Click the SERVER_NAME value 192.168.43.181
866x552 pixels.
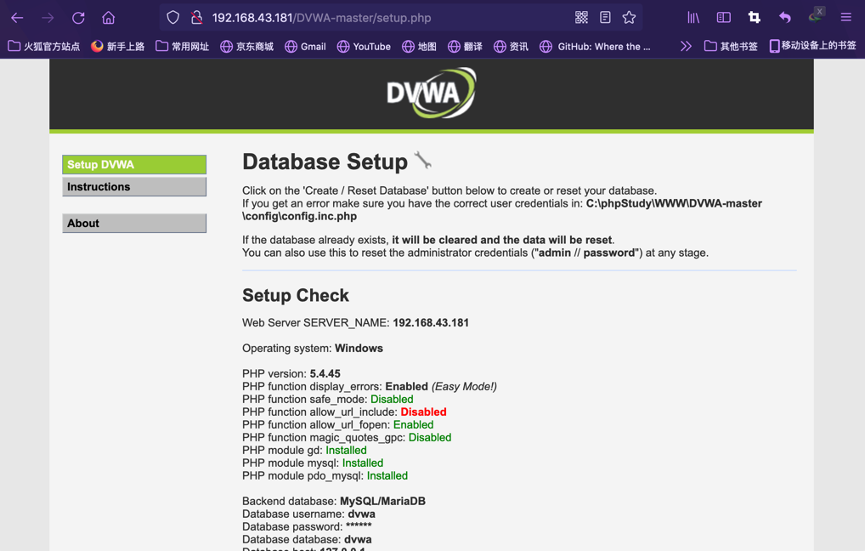(x=431, y=323)
